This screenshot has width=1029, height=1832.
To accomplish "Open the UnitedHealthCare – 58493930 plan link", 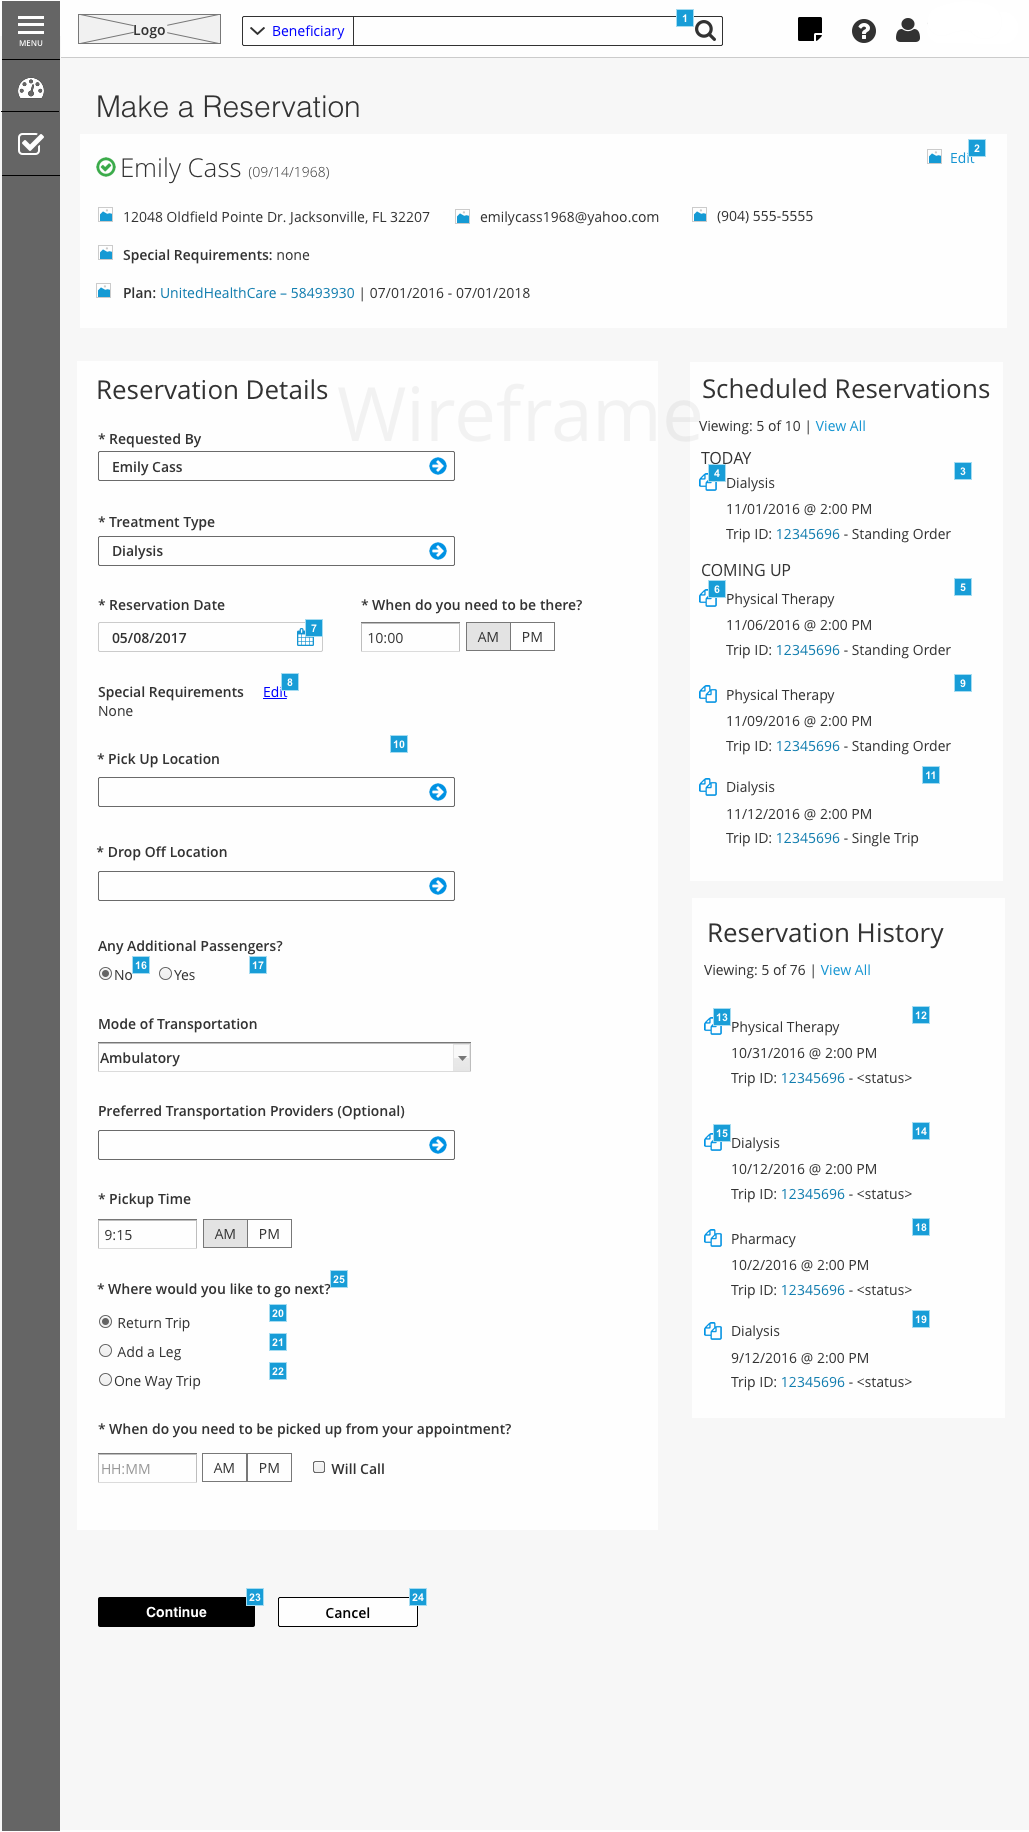I will 257,293.
